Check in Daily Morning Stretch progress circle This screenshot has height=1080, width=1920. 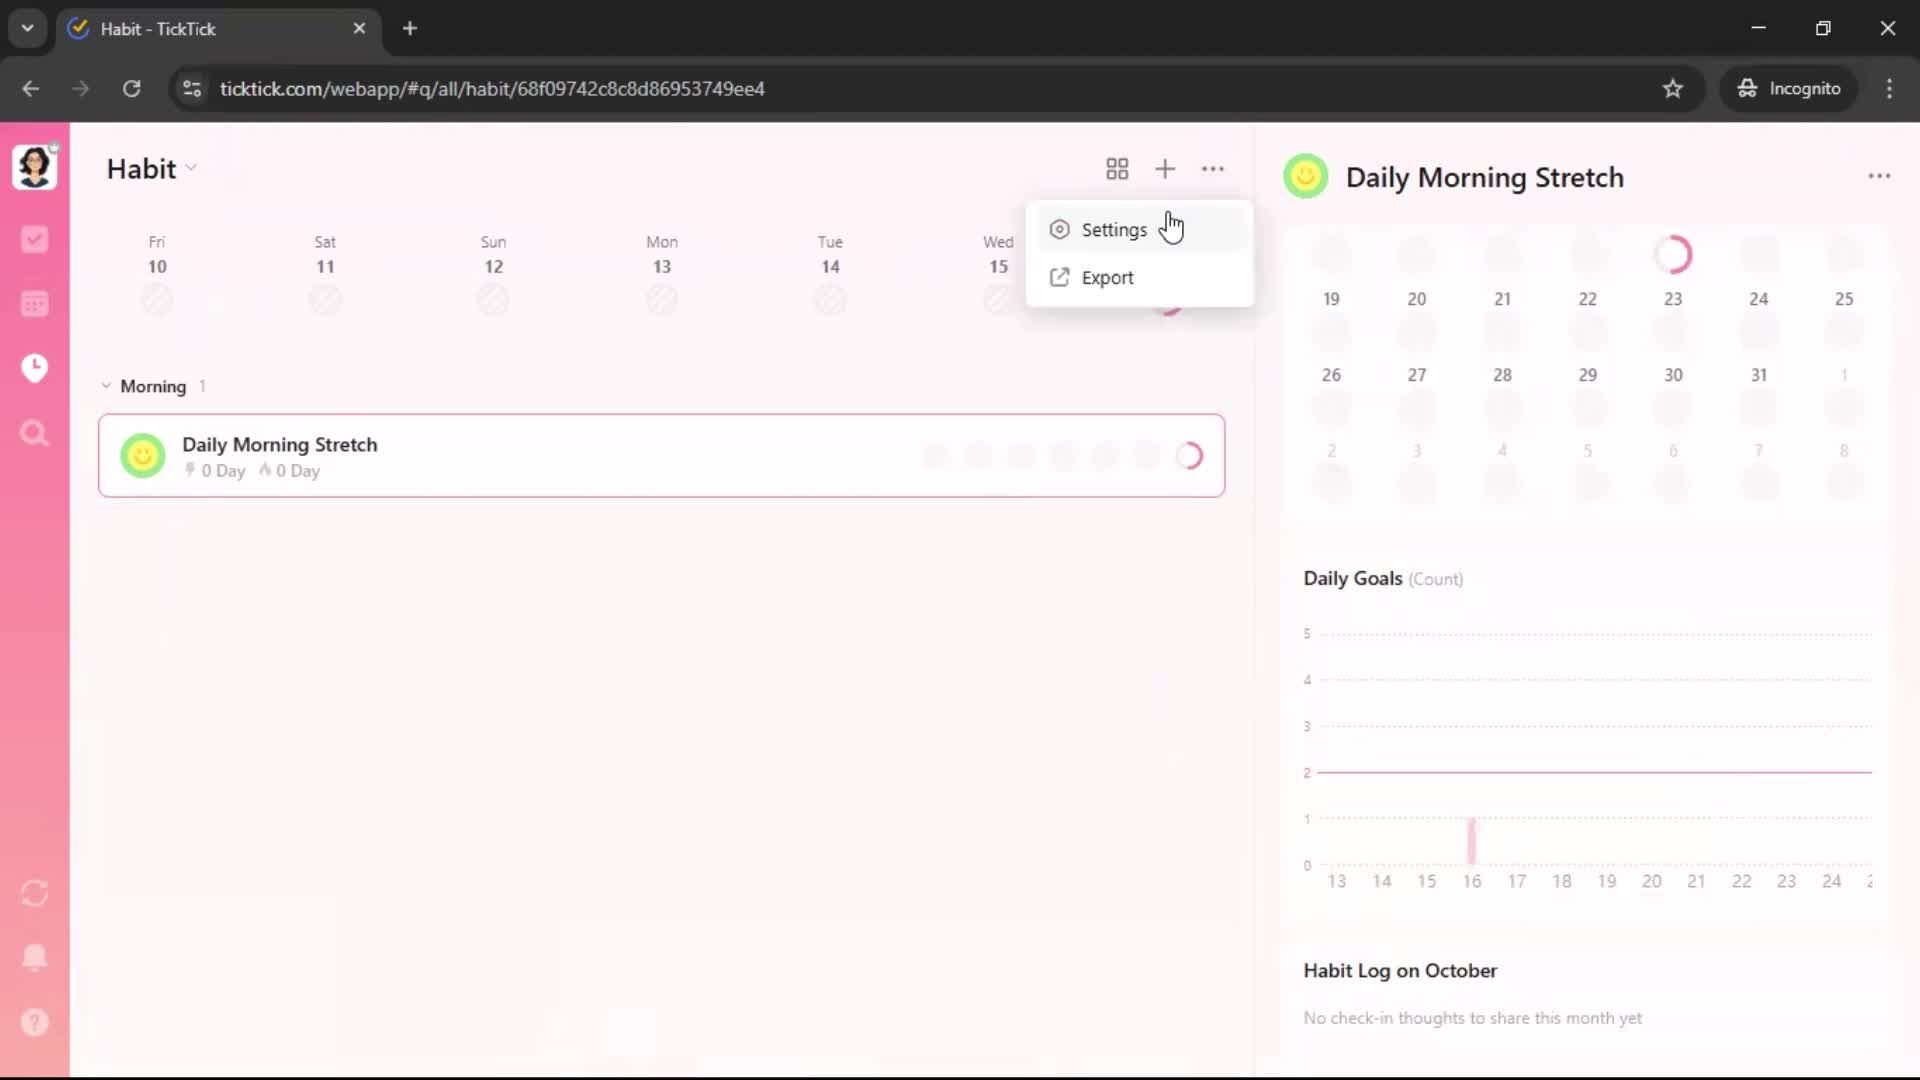coord(1189,456)
